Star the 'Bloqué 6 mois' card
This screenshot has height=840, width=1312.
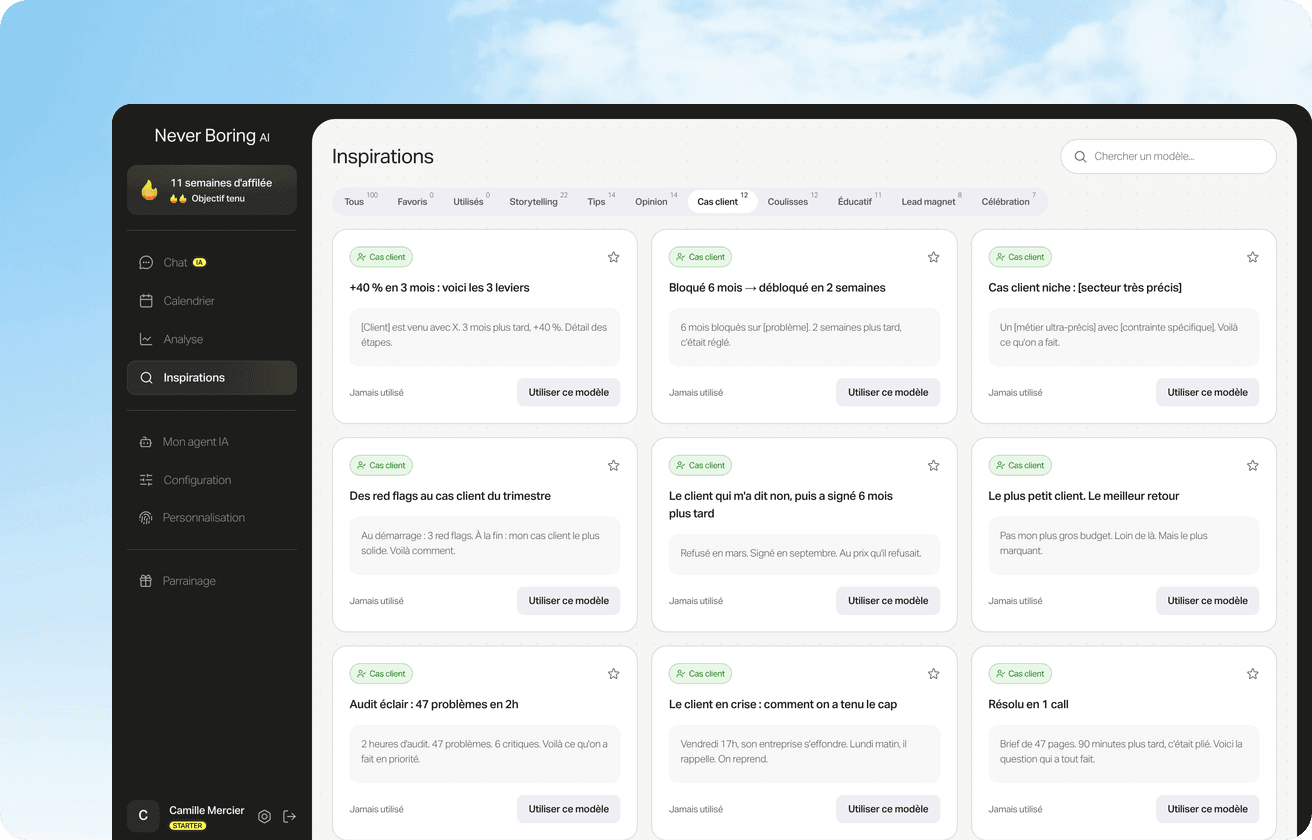pyautogui.click(x=934, y=257)
